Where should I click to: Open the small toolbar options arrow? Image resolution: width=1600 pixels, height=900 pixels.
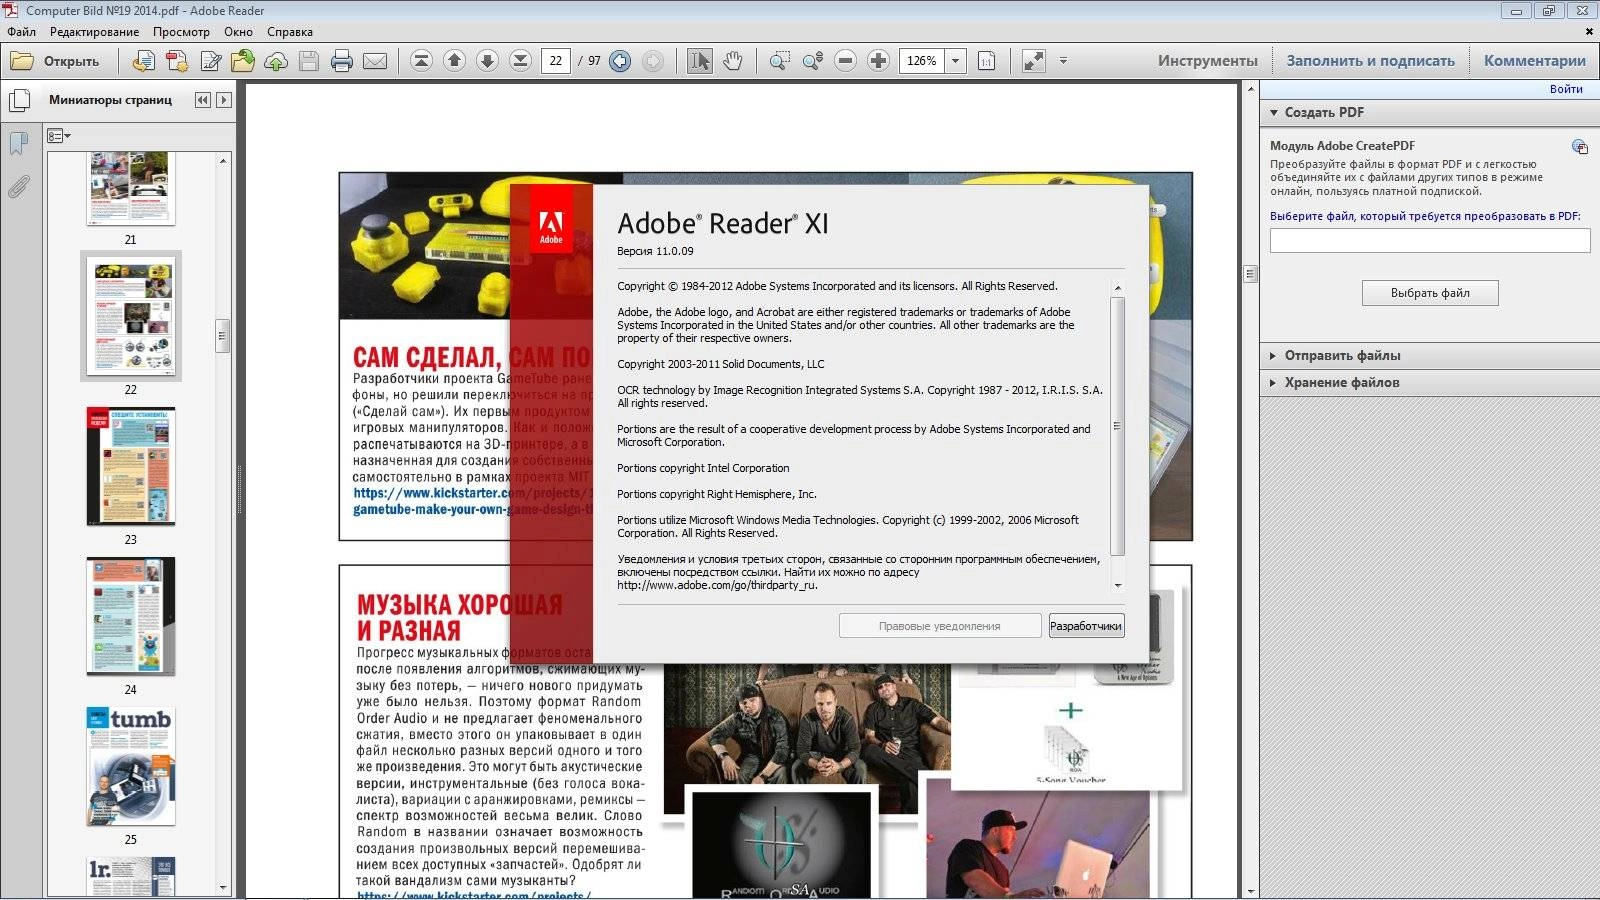coord(1063,61)
